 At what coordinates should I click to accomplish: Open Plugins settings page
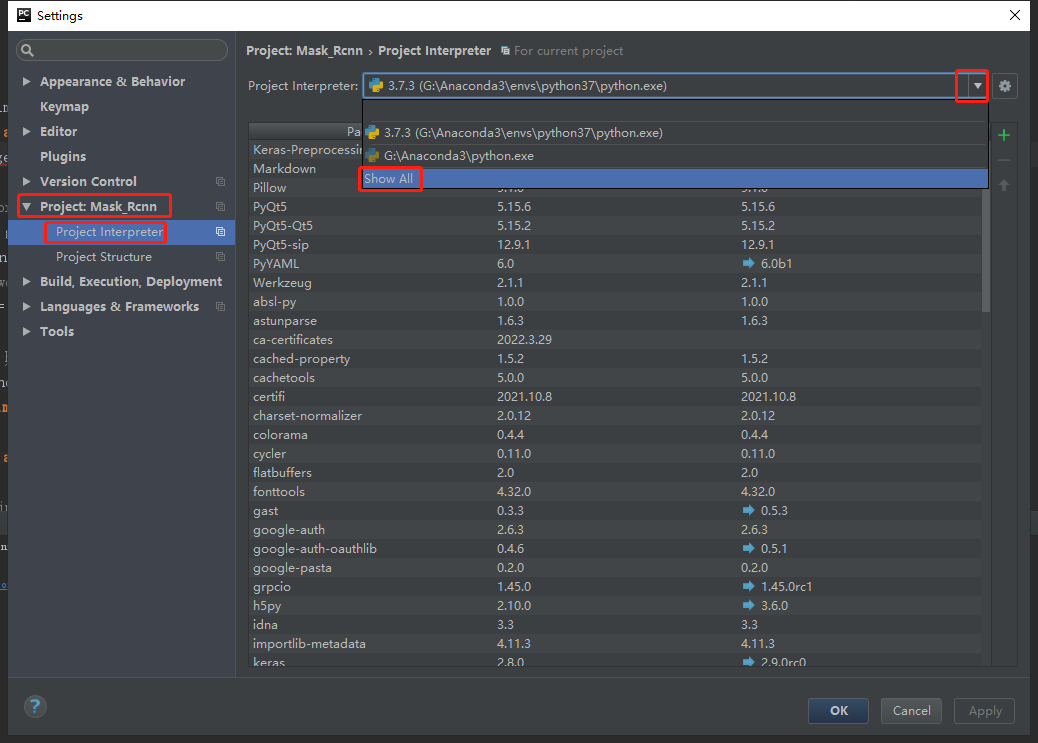coord(63,156)
